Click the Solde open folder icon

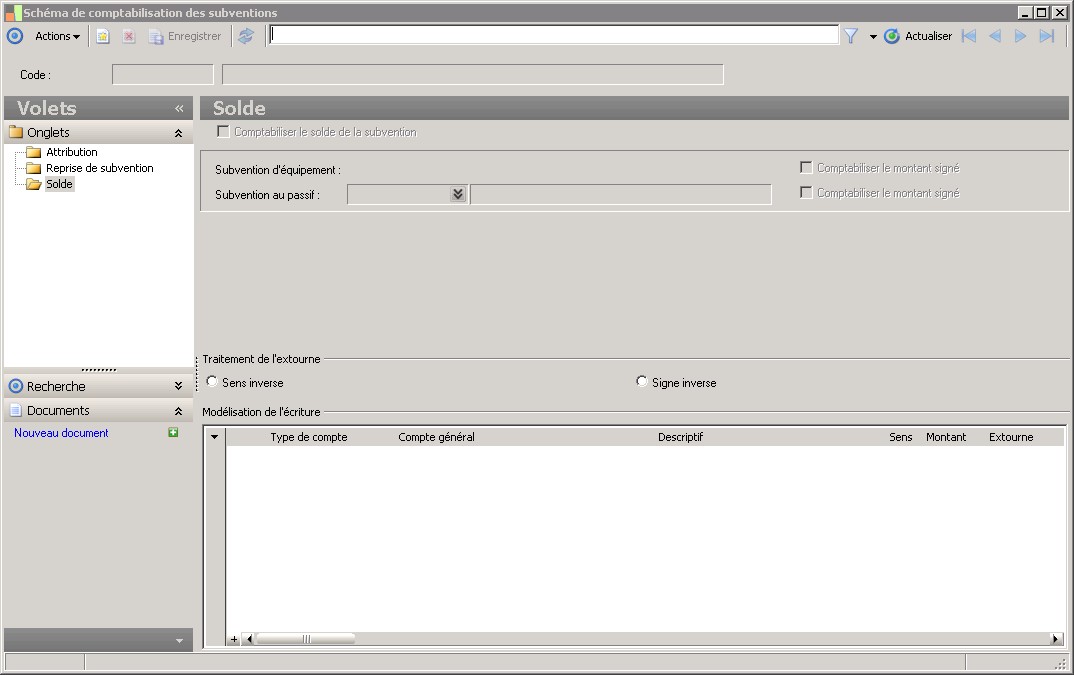click(34, 184)
